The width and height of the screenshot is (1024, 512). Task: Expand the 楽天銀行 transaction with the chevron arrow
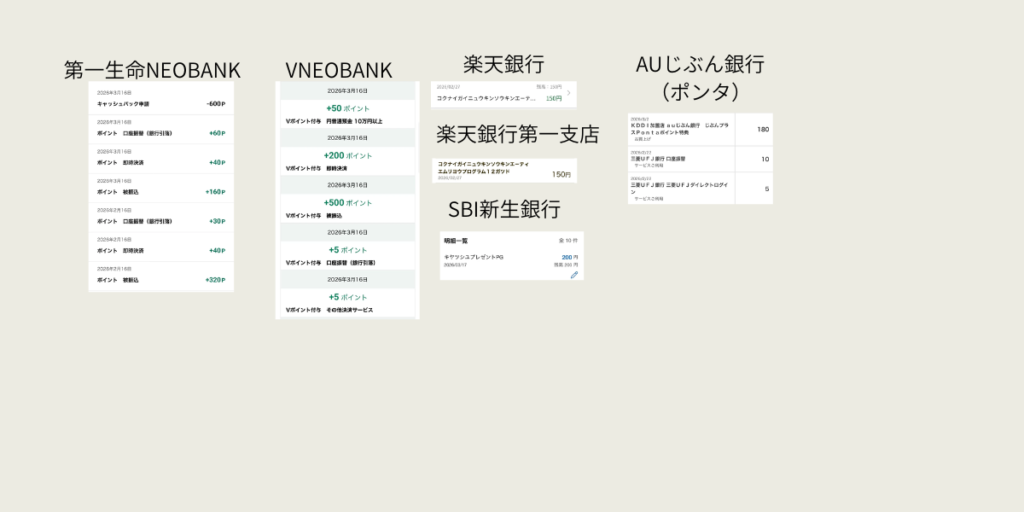point(569,94)
